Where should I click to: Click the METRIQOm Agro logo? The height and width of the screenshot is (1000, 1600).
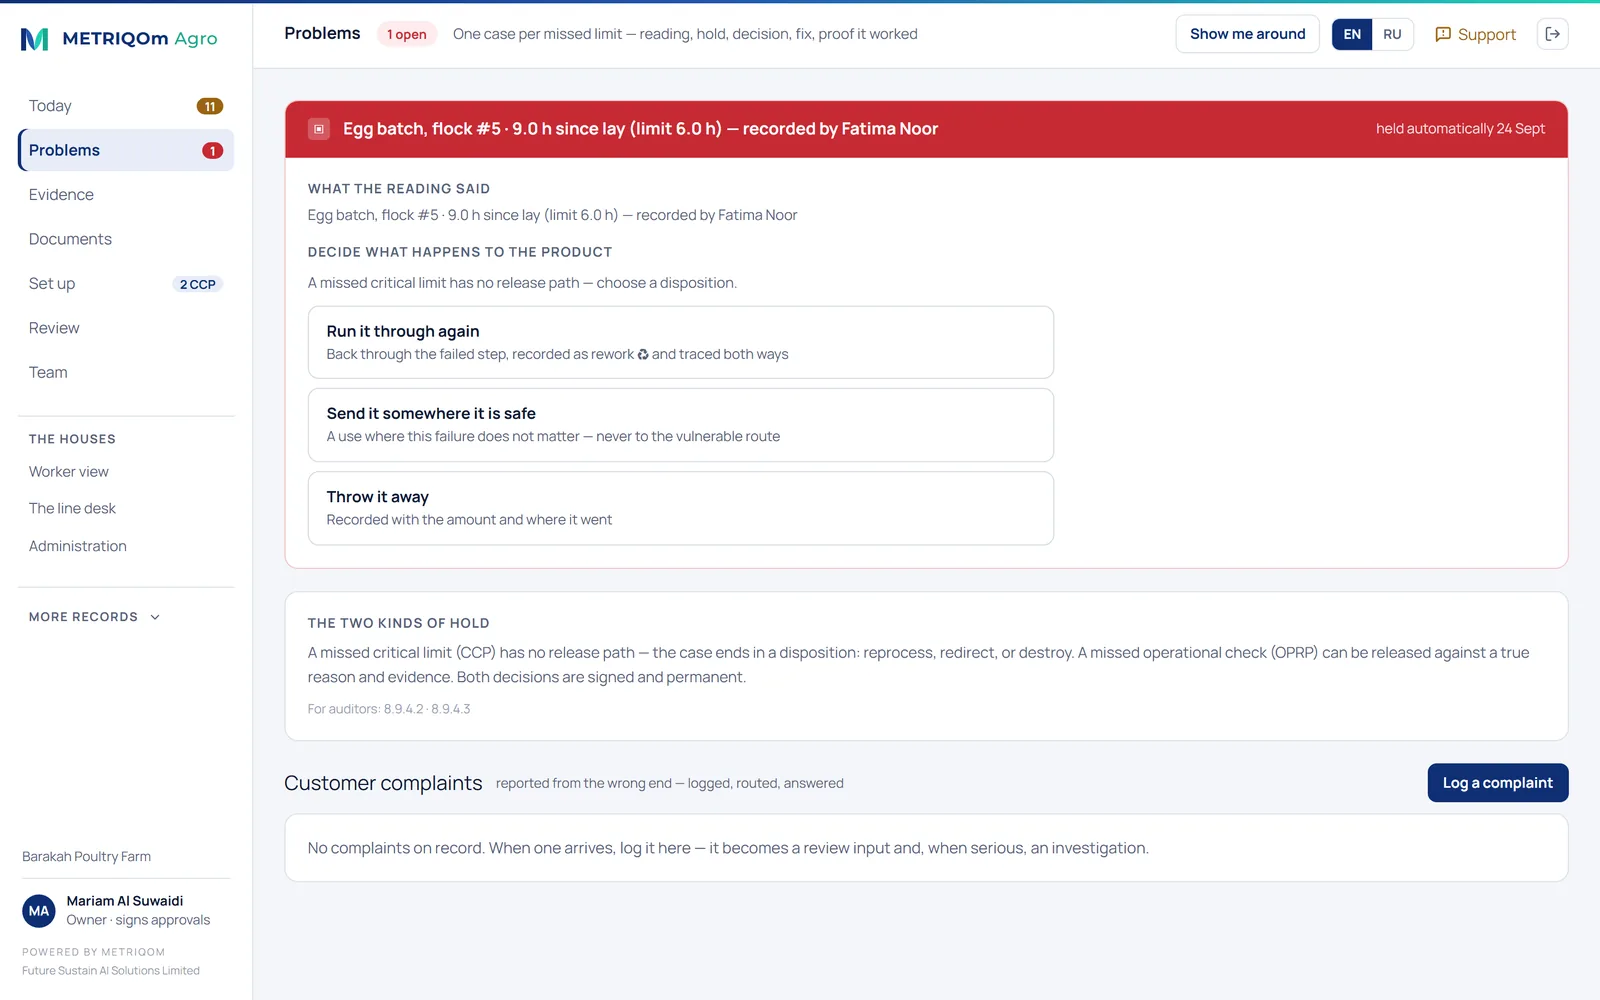click(119, 39)
